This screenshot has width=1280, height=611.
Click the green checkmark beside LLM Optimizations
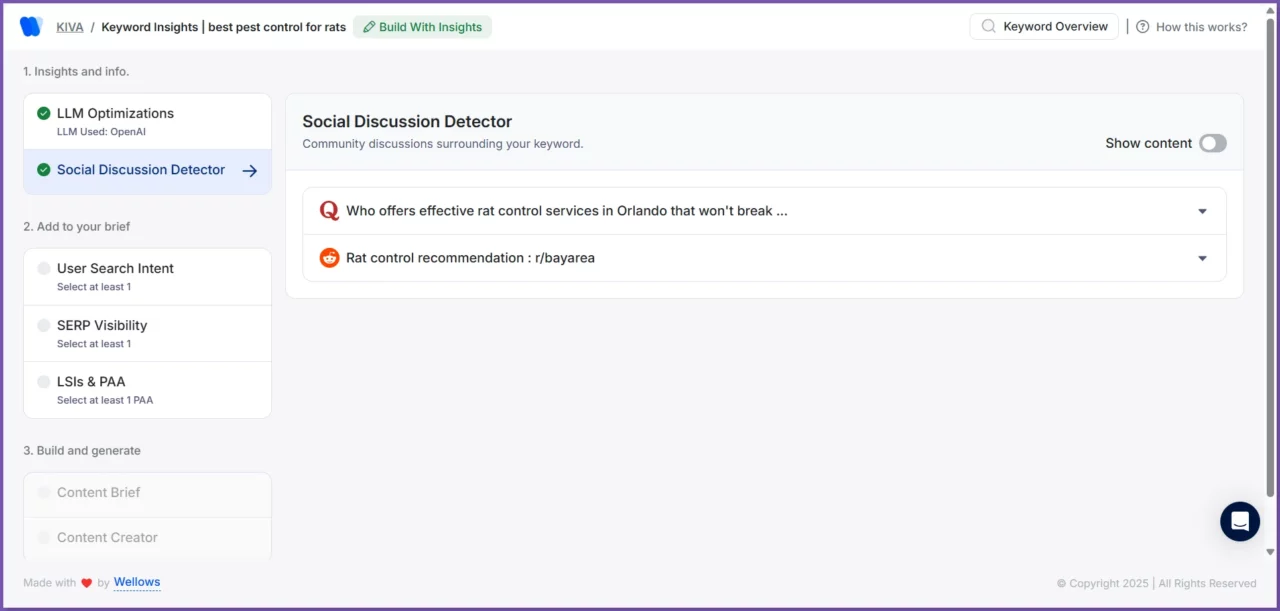[x=42, y=113]
